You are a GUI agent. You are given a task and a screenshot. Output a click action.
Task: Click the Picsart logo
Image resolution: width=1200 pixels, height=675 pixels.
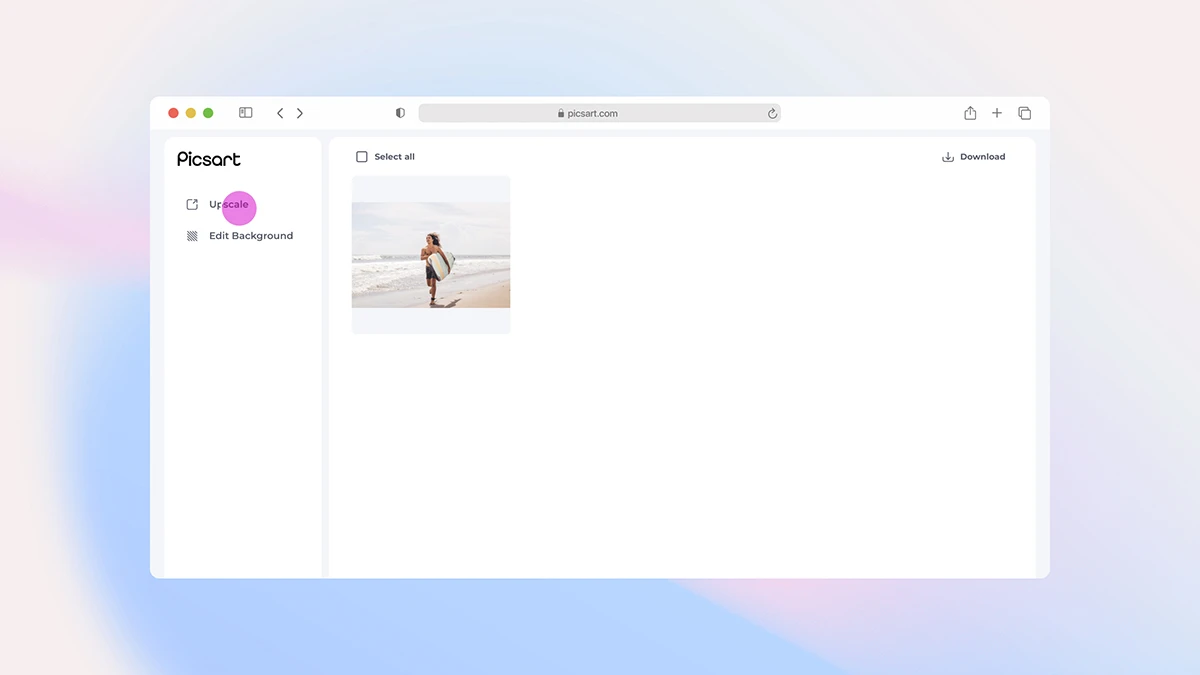pyautogui.click(x=208, y=158)
